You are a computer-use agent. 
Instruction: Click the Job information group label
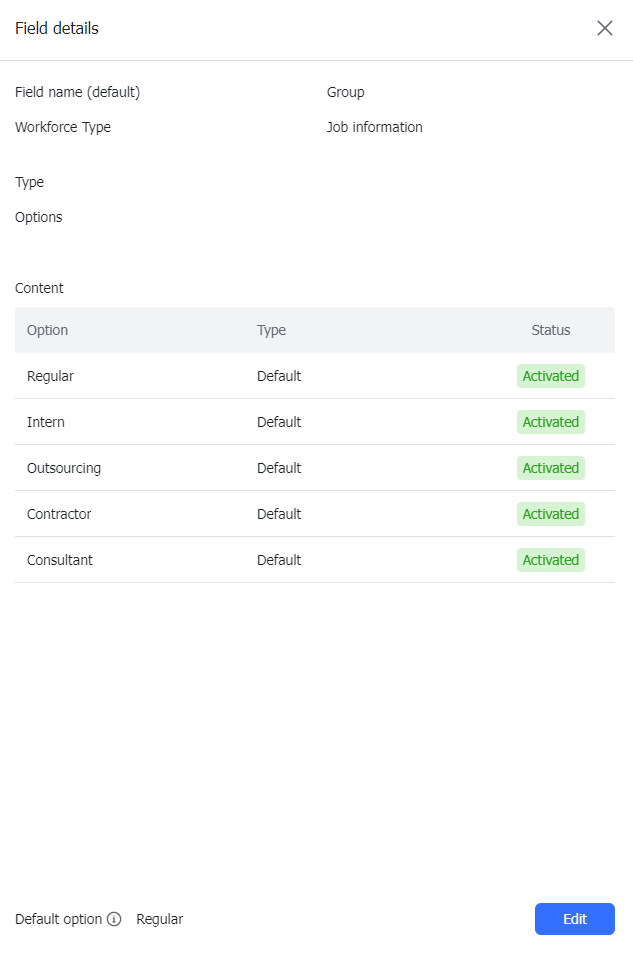374,127
